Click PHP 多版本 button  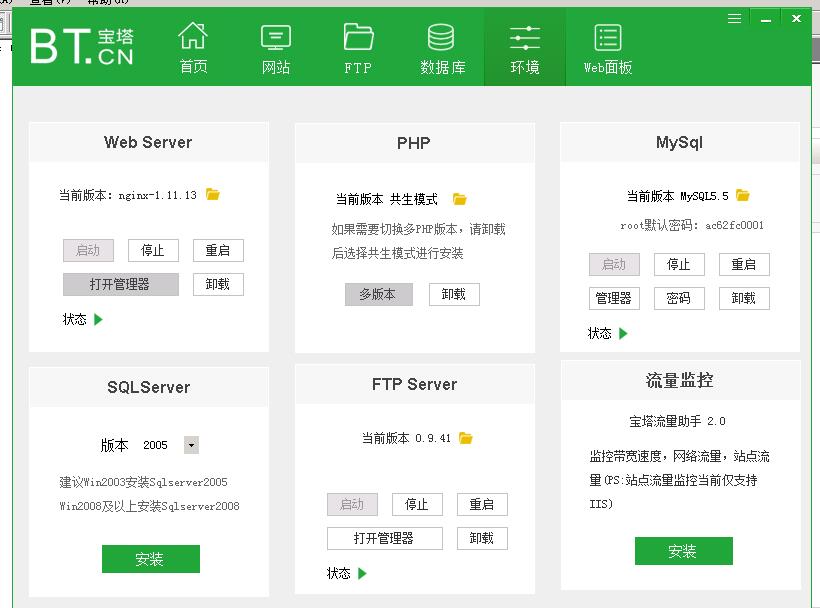379,294
